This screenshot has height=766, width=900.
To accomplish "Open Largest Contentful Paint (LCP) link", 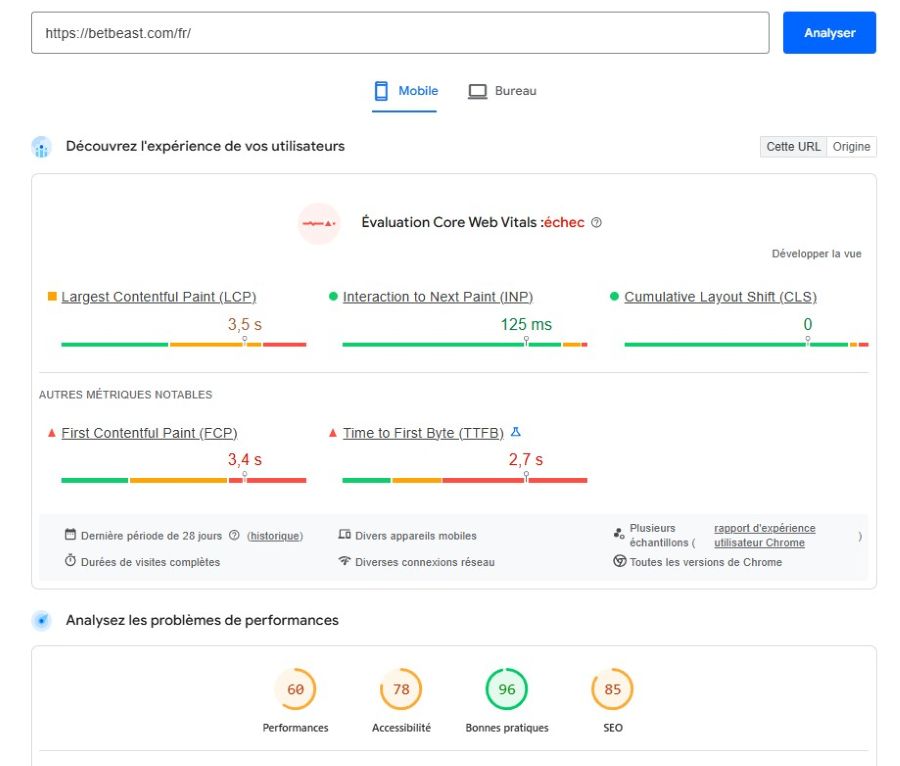I will [158, 297].
